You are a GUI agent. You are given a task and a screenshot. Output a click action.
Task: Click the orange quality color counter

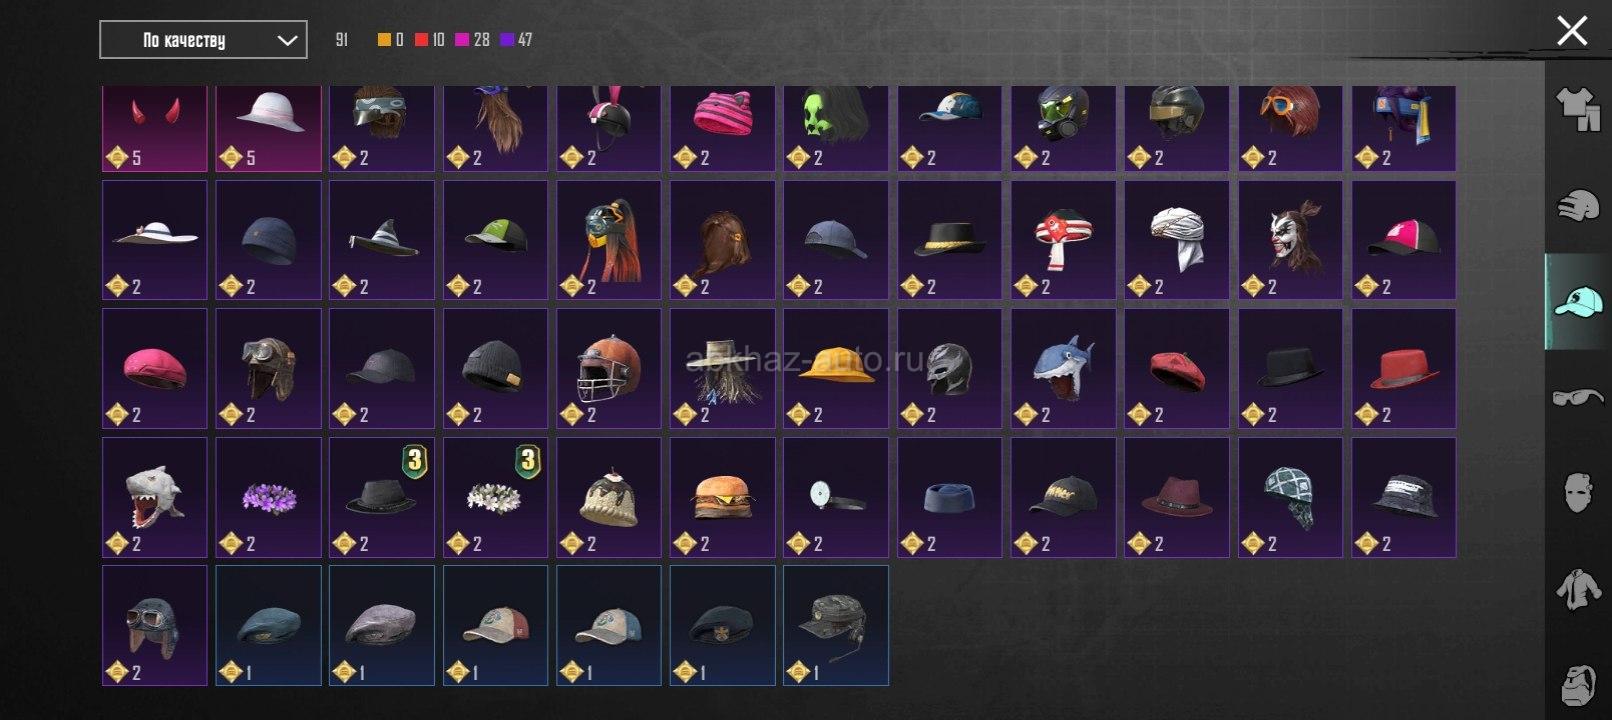tap(391, 40)
